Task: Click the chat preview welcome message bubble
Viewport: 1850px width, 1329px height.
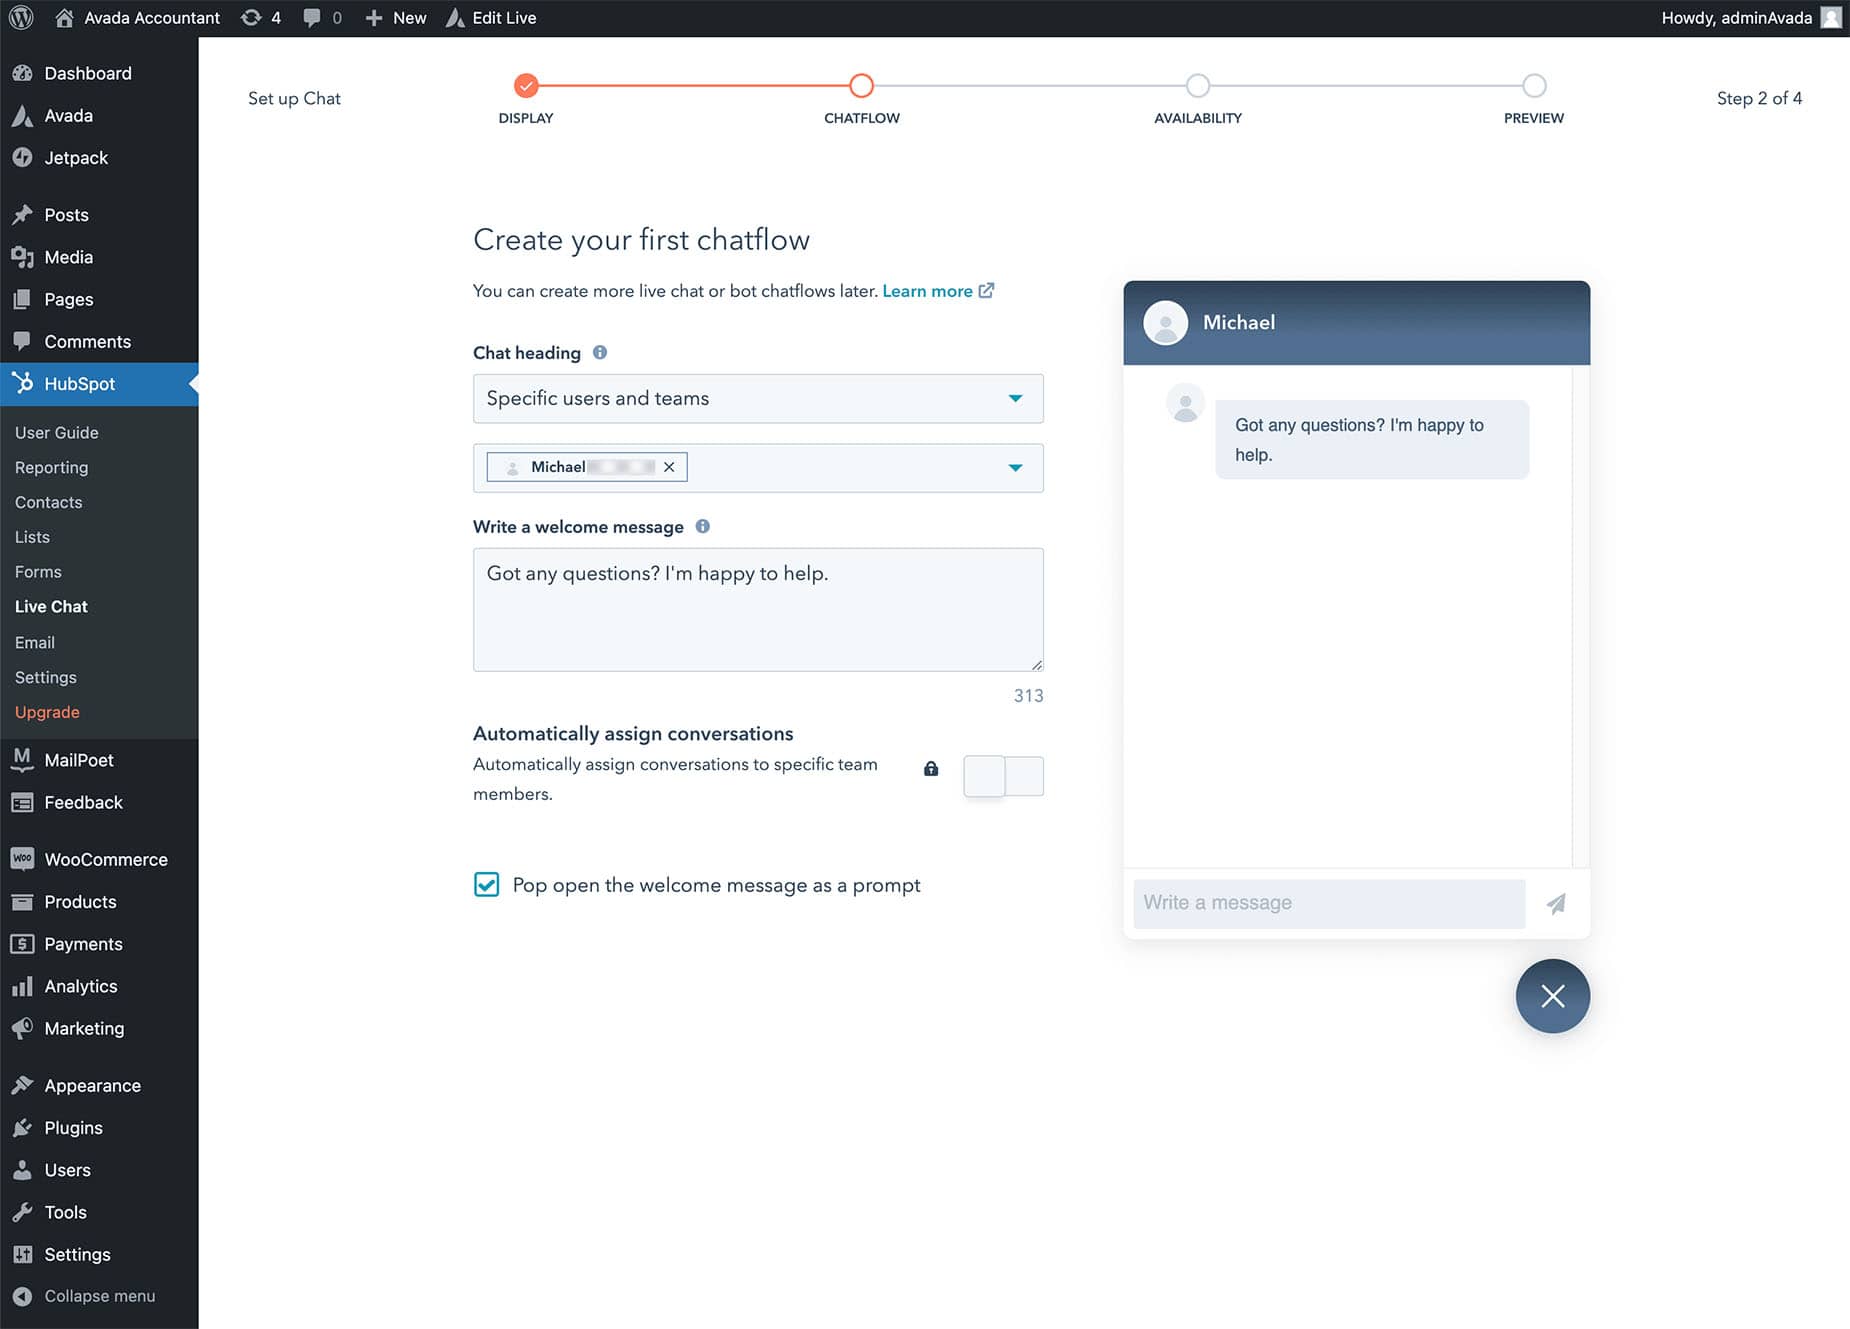Action: pyautogui.click(x=1372, y=439)
